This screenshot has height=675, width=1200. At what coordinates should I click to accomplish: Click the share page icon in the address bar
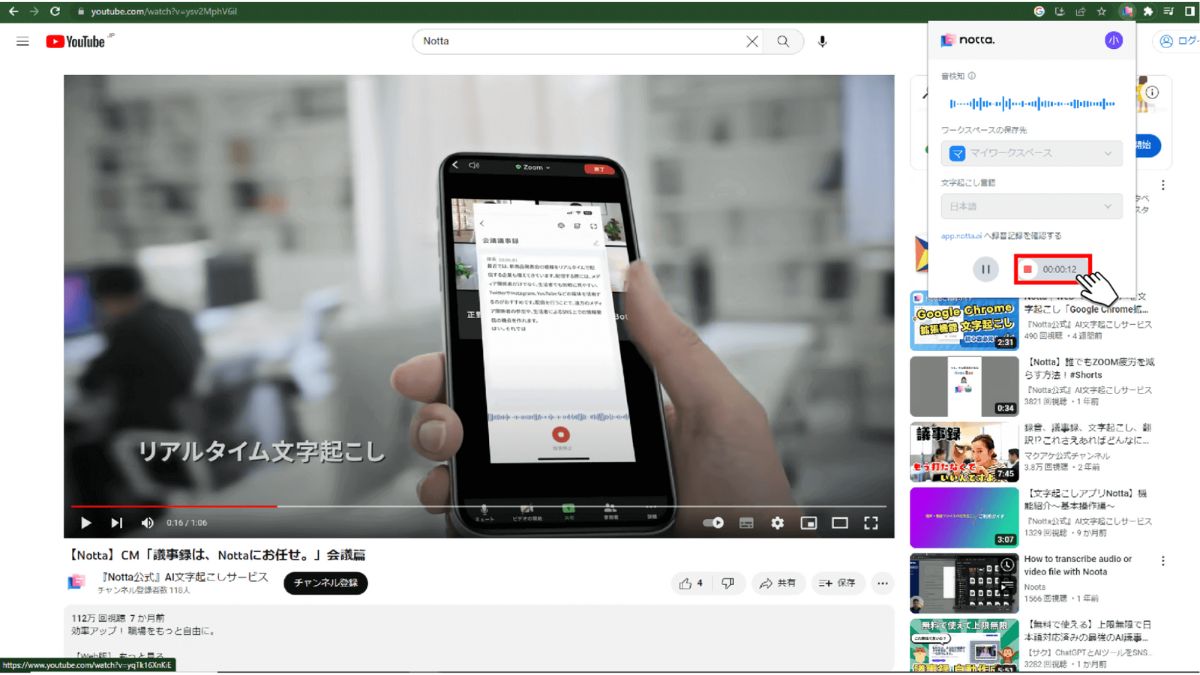tap(1080, 11)
